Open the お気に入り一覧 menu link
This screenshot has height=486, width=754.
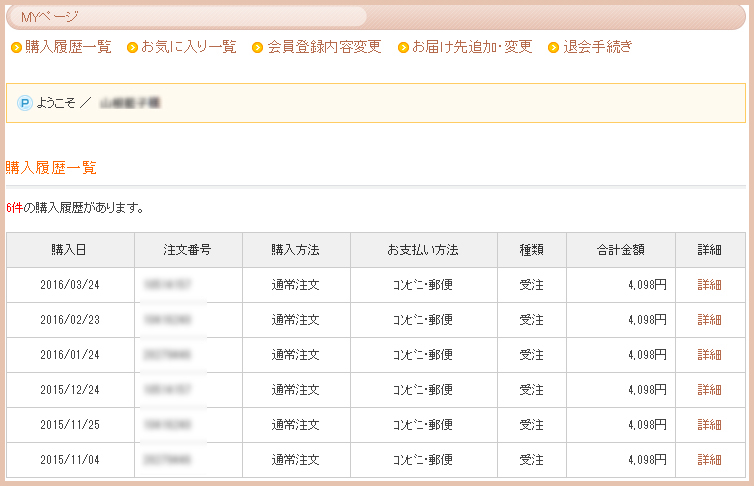pyautogui.click(x=189, y=47)
